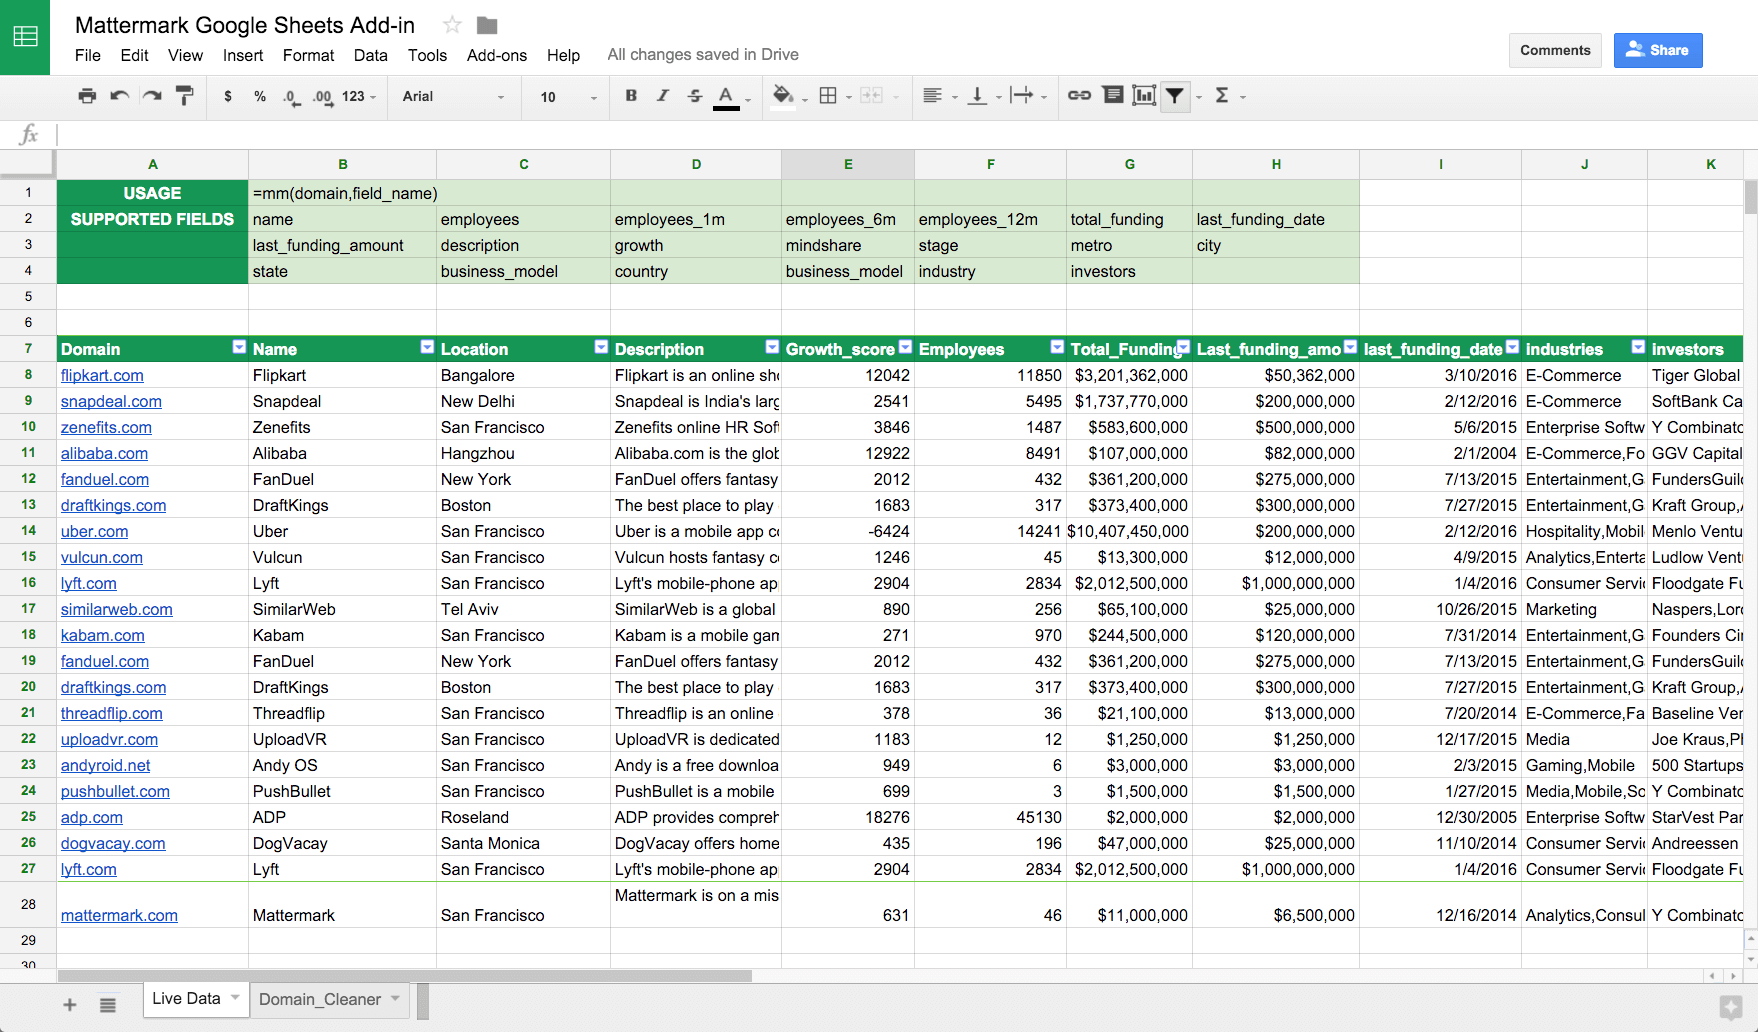
Task: Insert a comment
Action: click(x=1112, y=96)
